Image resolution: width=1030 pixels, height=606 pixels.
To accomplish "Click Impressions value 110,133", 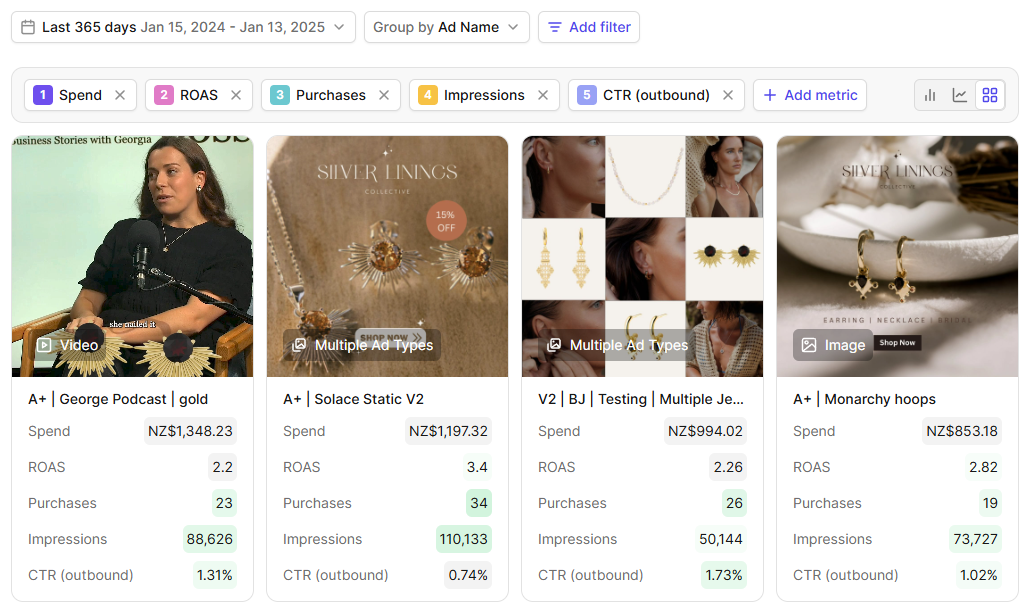I will click(464, 539).
